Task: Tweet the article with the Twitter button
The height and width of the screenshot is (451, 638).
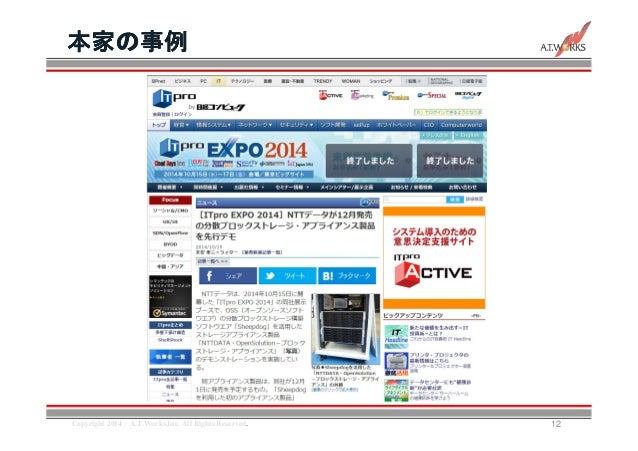Action: coord(287,276)
